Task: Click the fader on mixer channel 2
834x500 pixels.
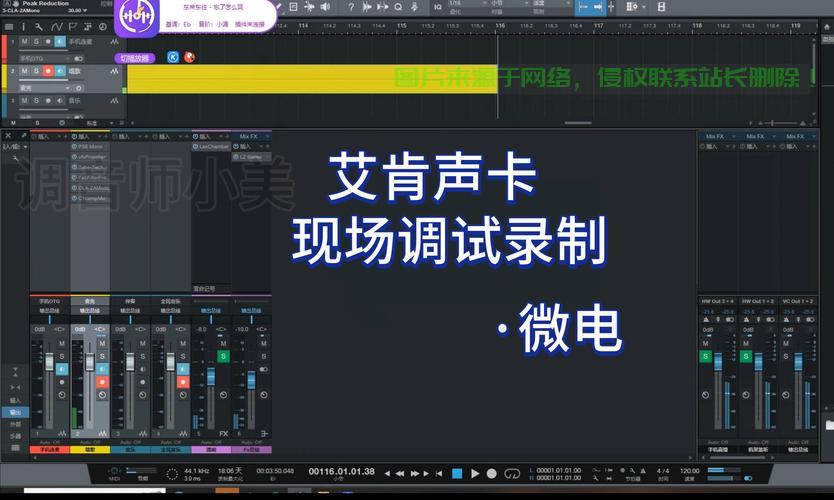Action: click(x=90, y=362)
